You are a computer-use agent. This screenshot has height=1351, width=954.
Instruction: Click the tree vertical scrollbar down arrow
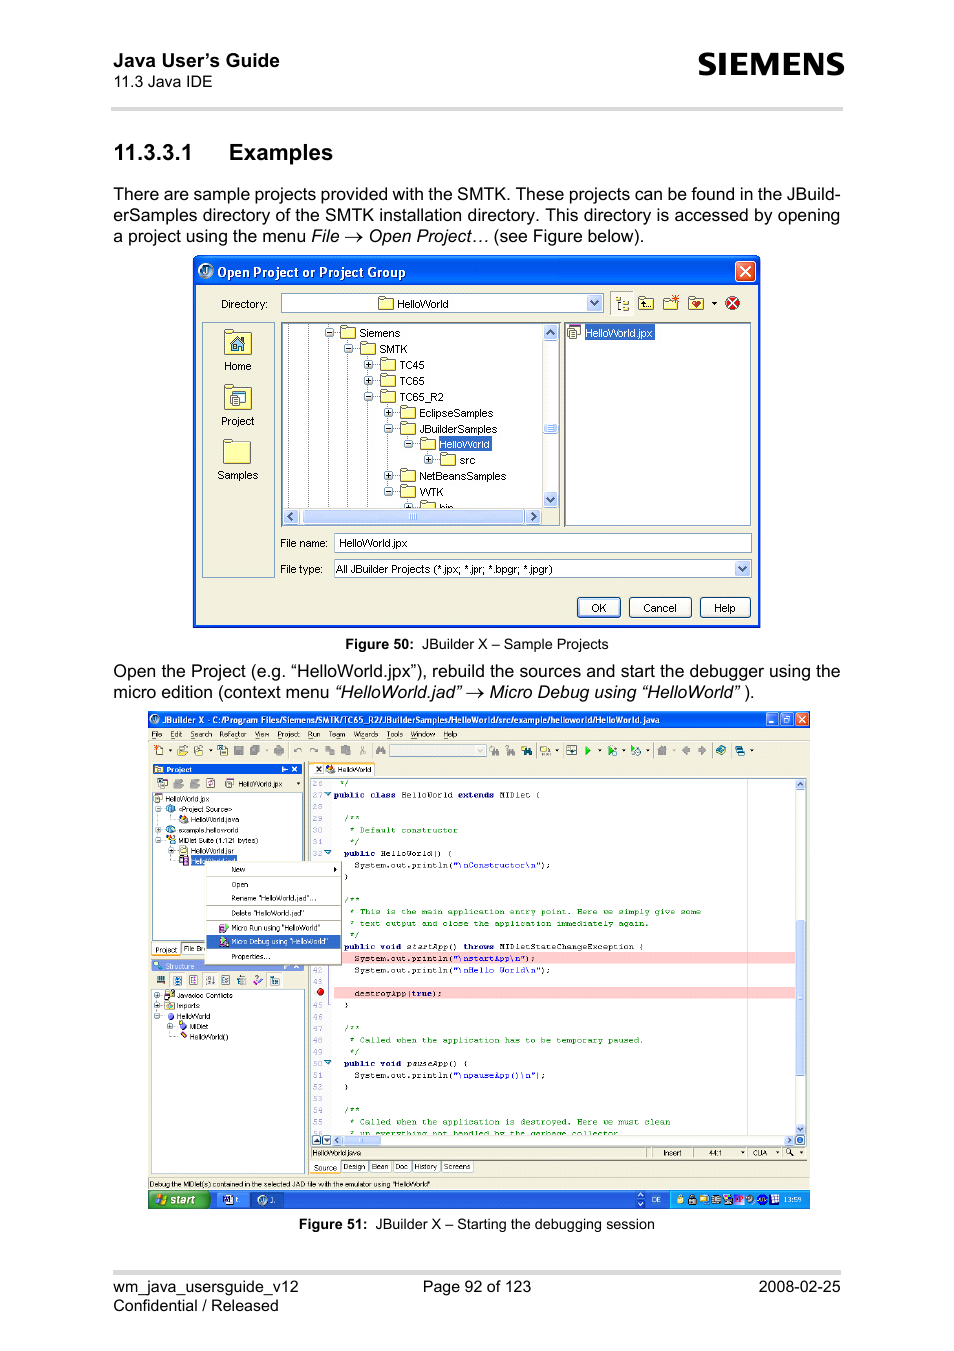point(550,499)
